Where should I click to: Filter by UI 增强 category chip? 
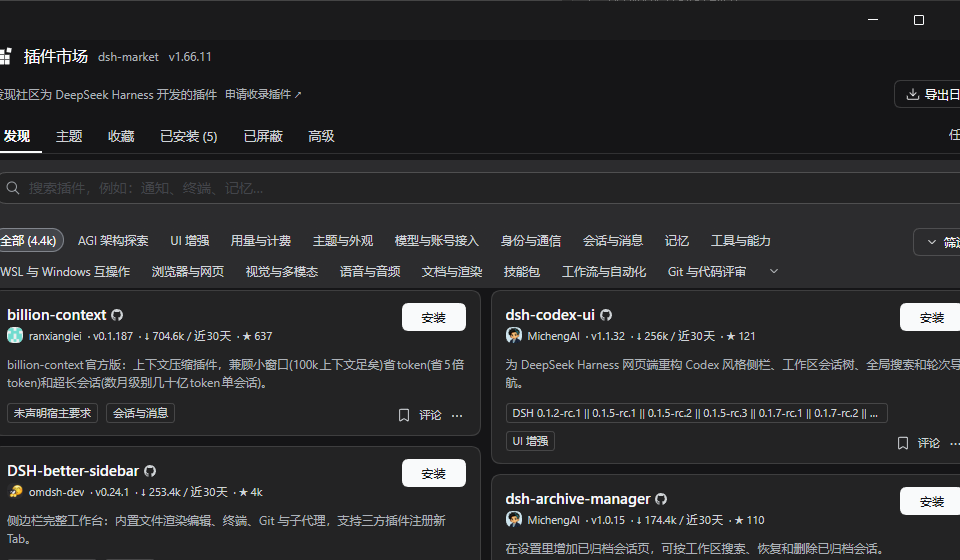[x=189, y=241]
